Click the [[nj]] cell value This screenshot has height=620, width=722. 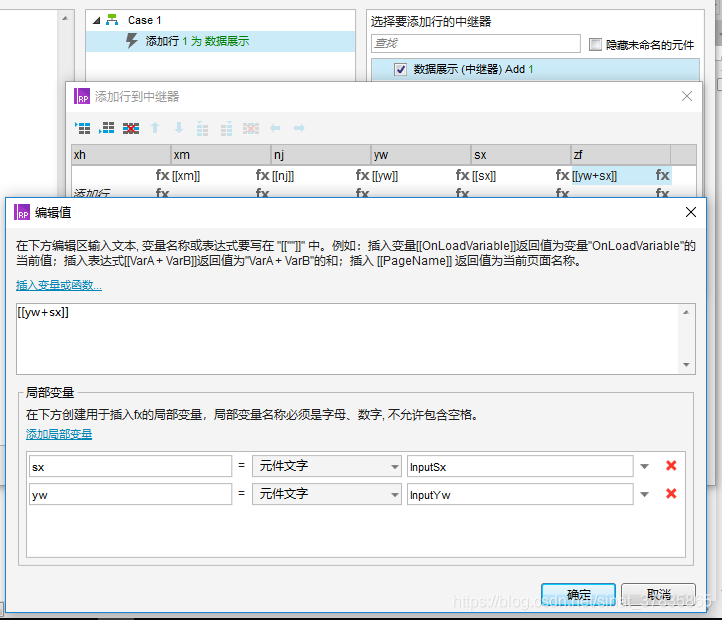point(283,176)
